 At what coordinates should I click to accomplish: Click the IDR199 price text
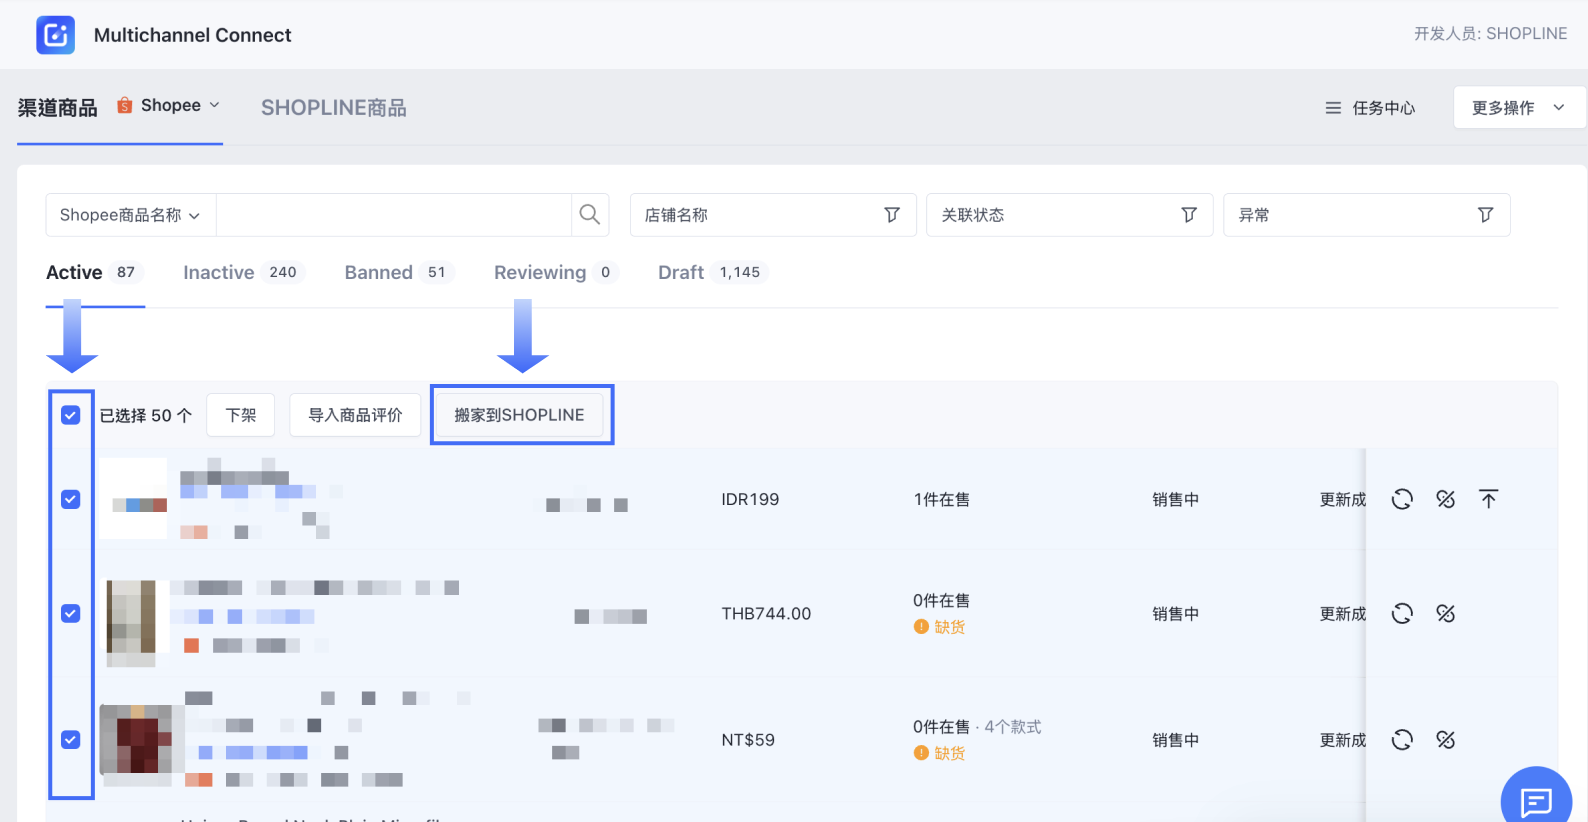750,499
